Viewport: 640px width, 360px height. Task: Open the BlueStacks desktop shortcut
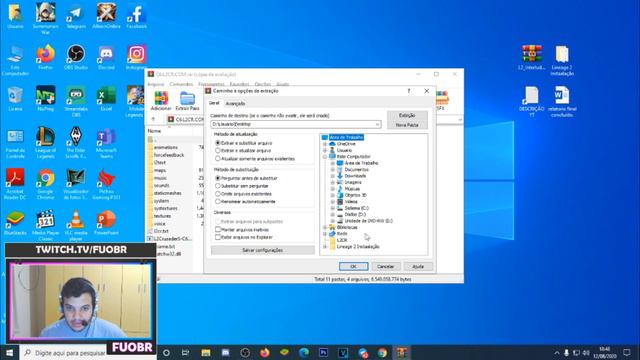[15, 223]
